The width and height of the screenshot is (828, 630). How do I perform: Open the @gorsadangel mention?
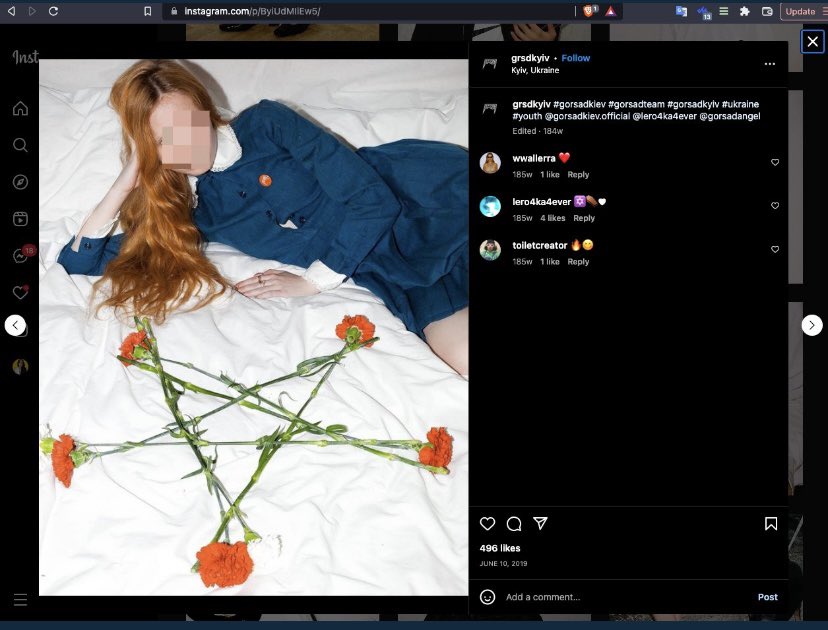click(x=730, y=116)
